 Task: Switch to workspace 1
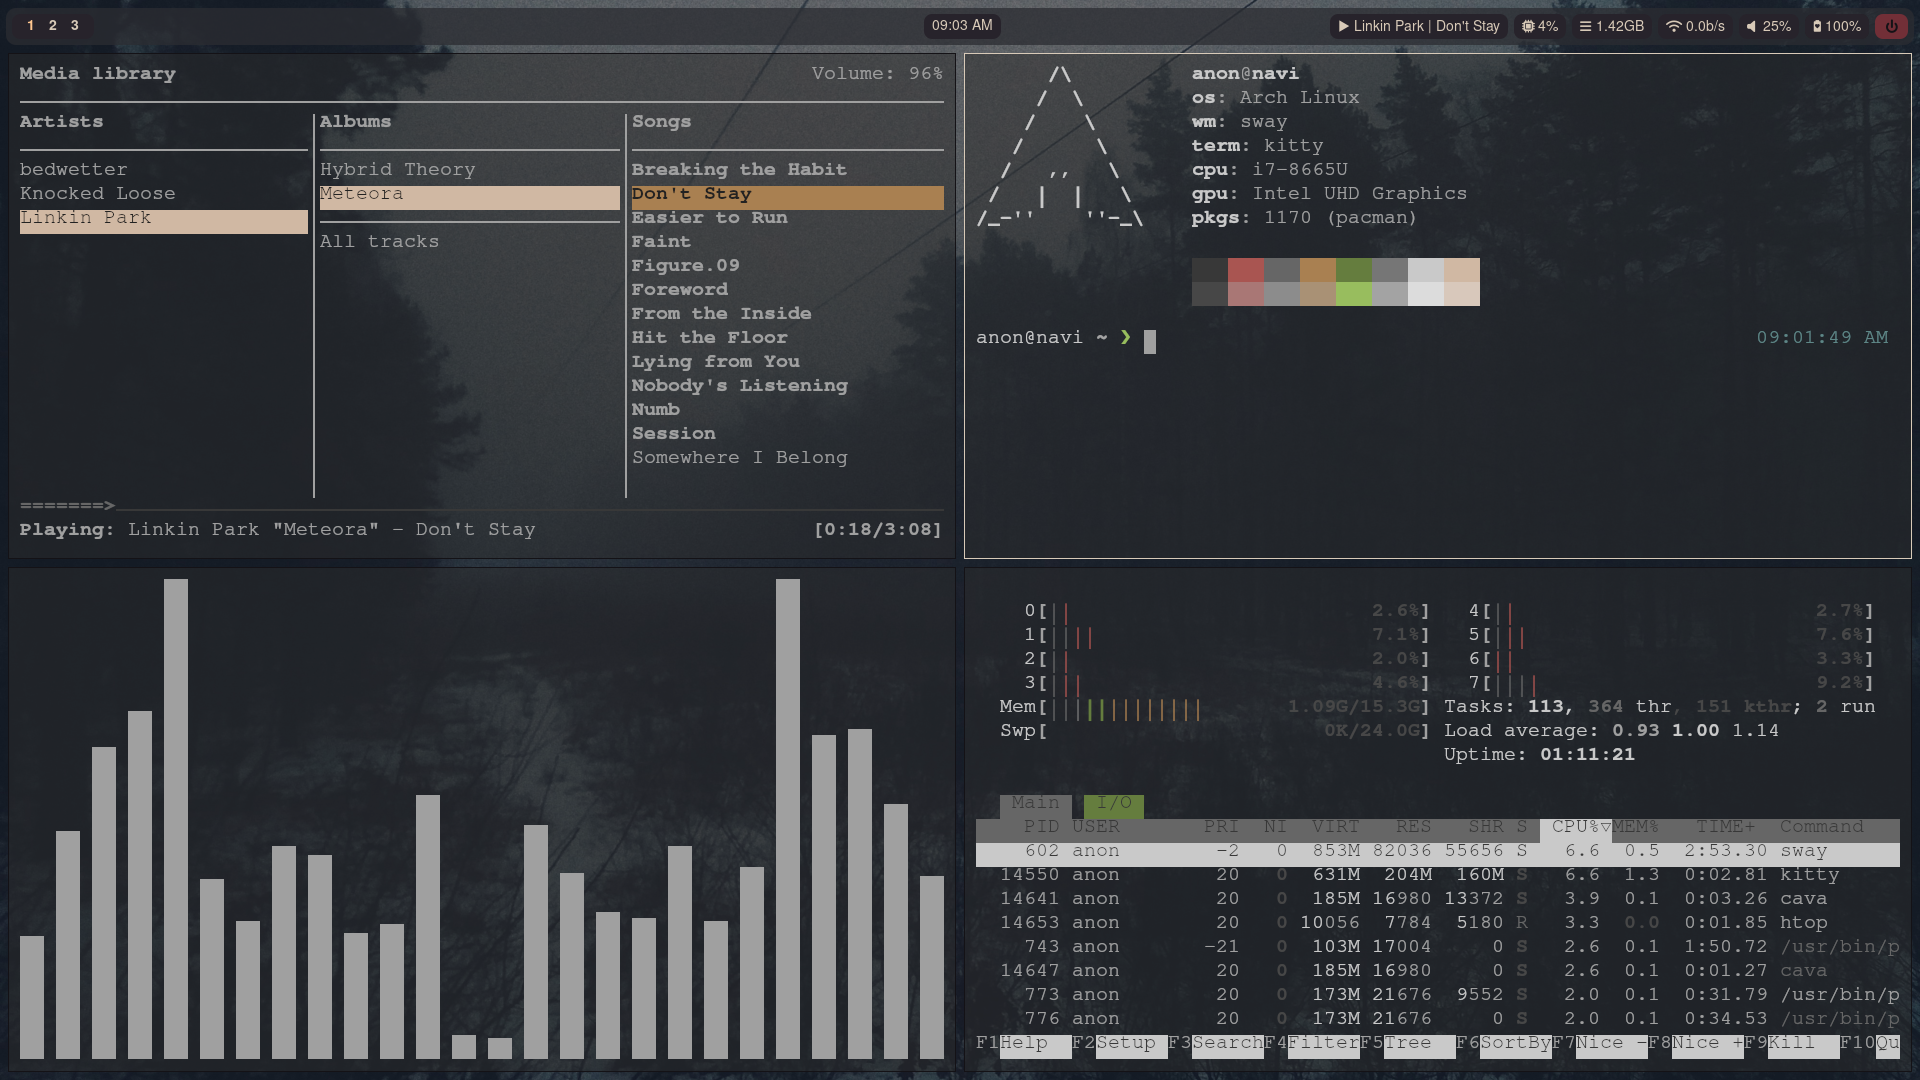point(30,26)
